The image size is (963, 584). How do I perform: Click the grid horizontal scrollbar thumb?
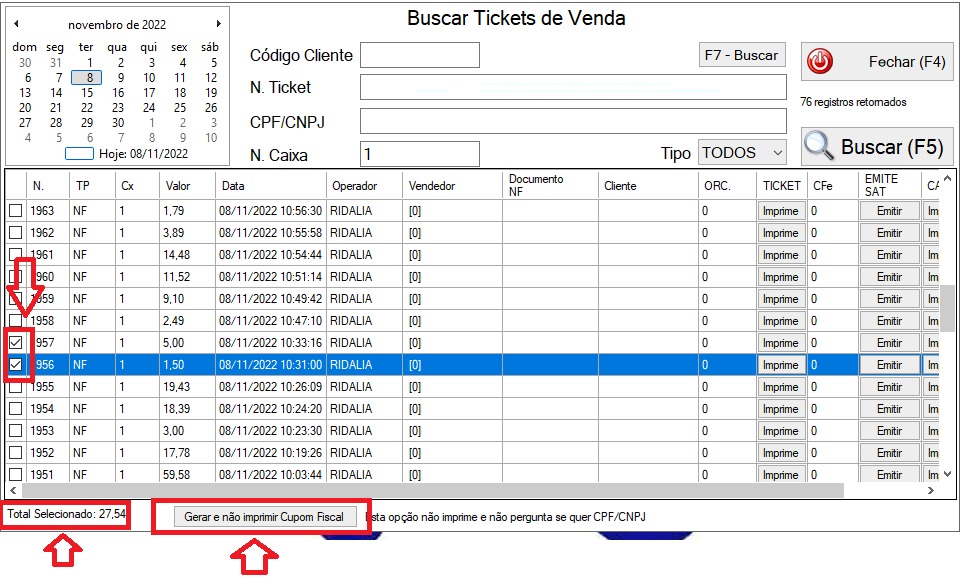point(433,490)
